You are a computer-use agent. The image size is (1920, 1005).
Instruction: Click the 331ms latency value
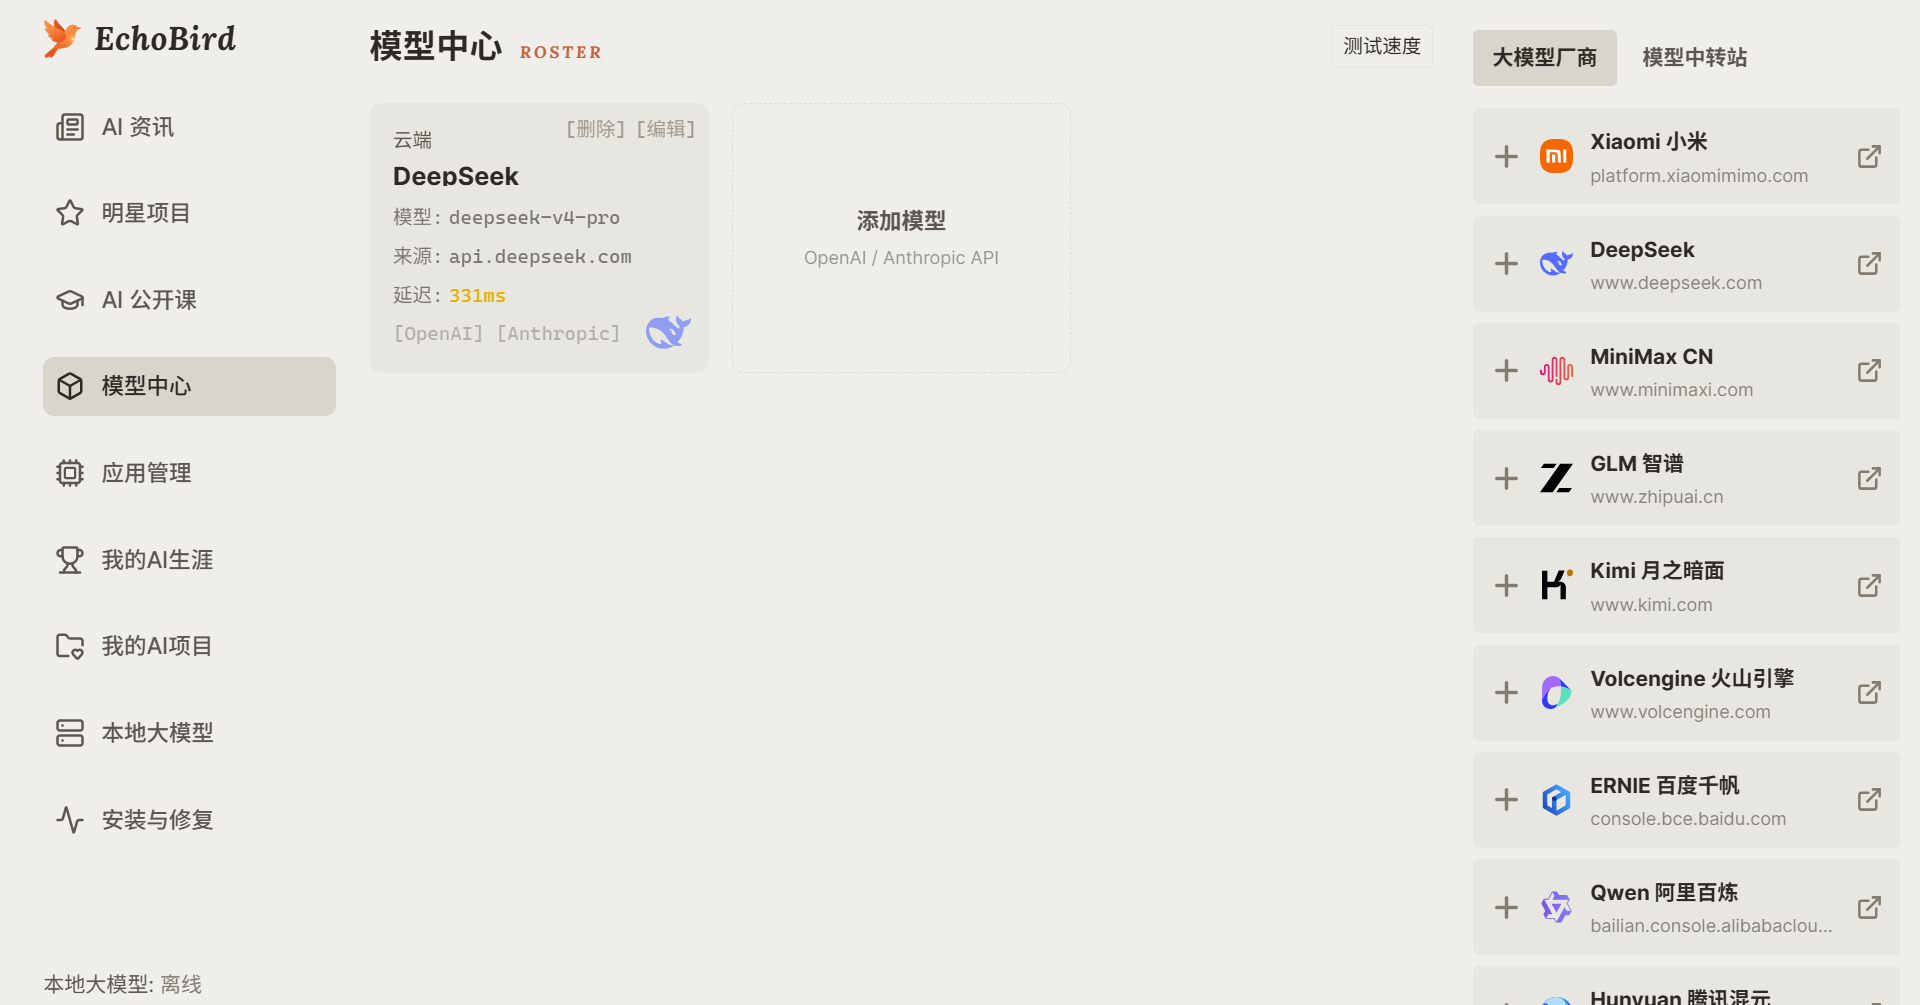(x=477, y=296)
